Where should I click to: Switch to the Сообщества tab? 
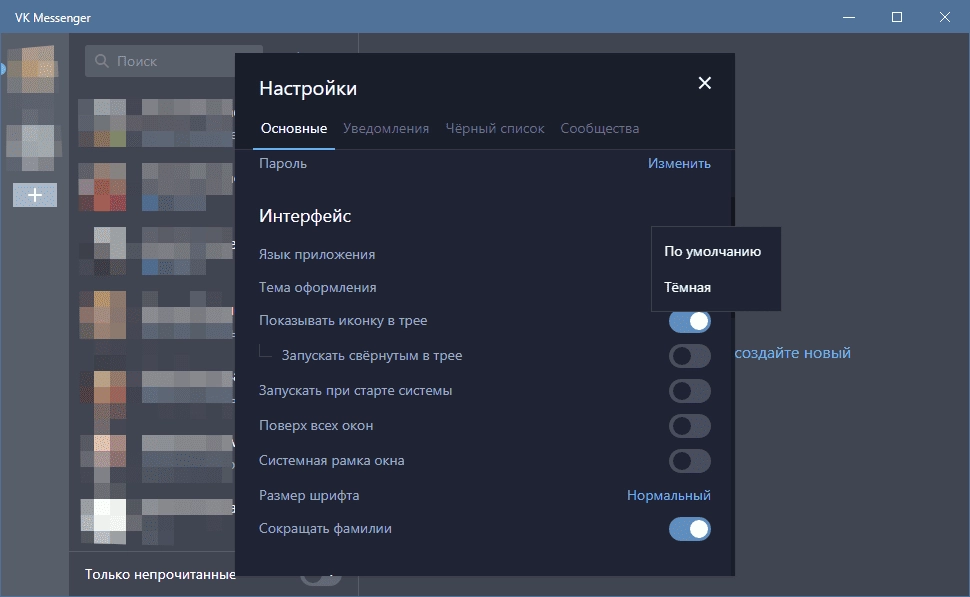599,129
